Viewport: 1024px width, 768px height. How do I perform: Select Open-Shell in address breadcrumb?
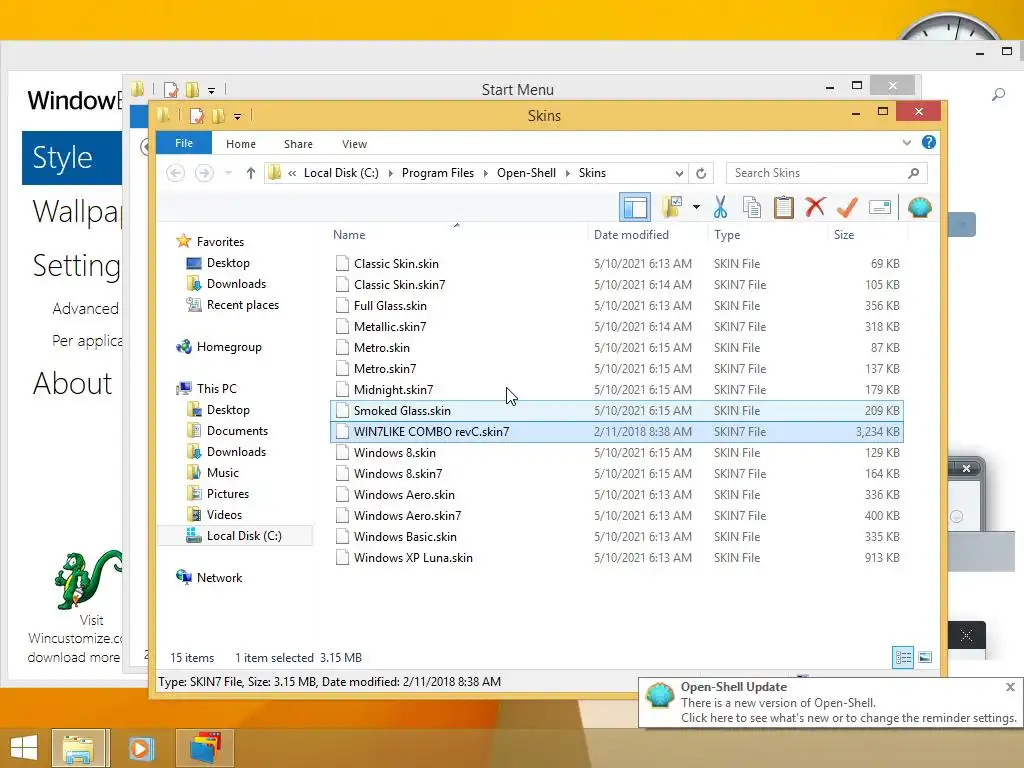coord(526,173)
